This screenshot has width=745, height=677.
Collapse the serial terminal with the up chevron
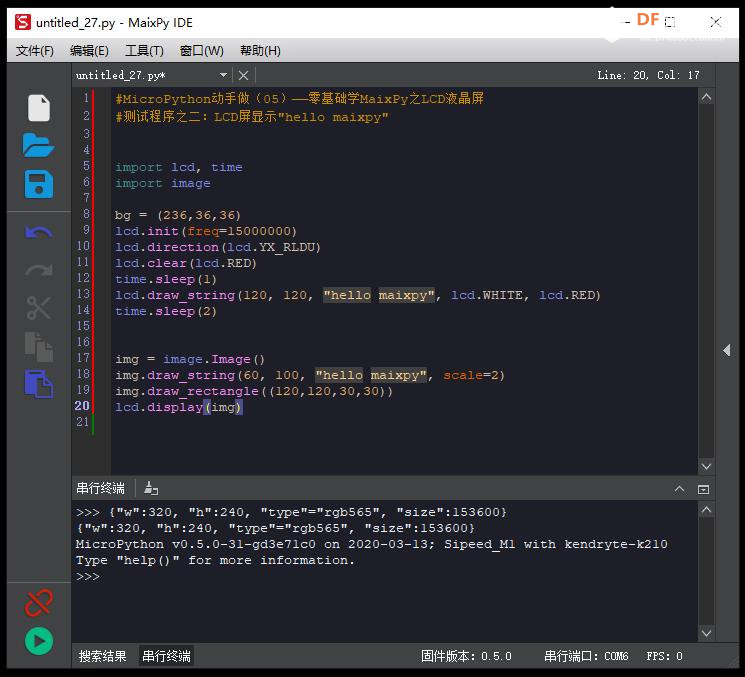click(679, 489)
